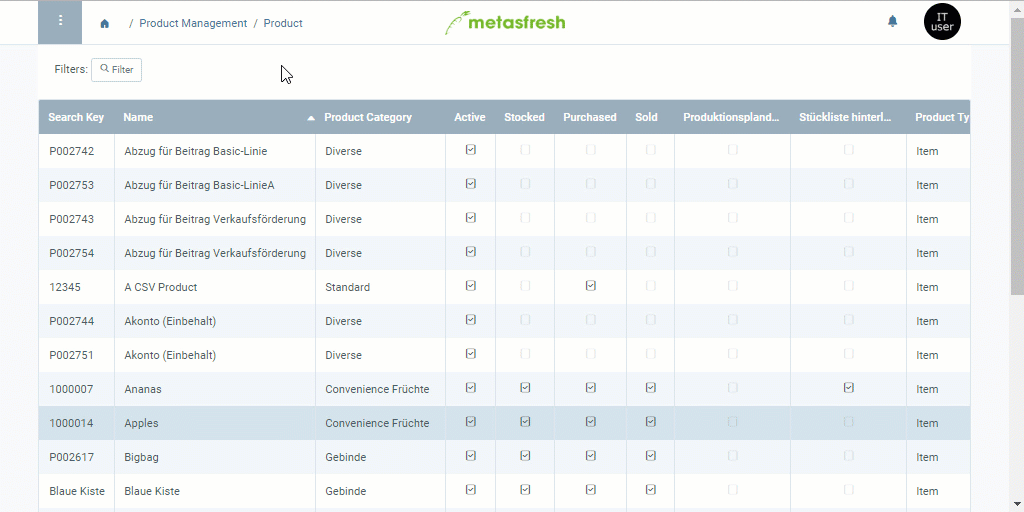Go to the home dashboard icon

105,23
